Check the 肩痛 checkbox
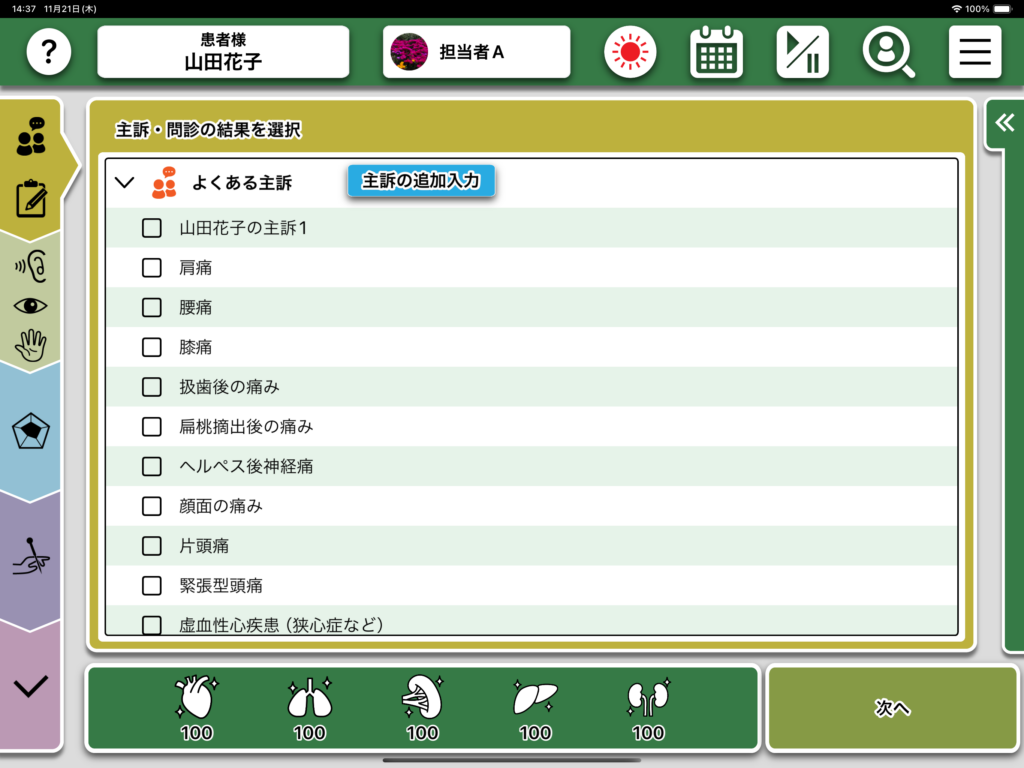The height and width of the screenshot is (768, 1024). click(152, 268)
